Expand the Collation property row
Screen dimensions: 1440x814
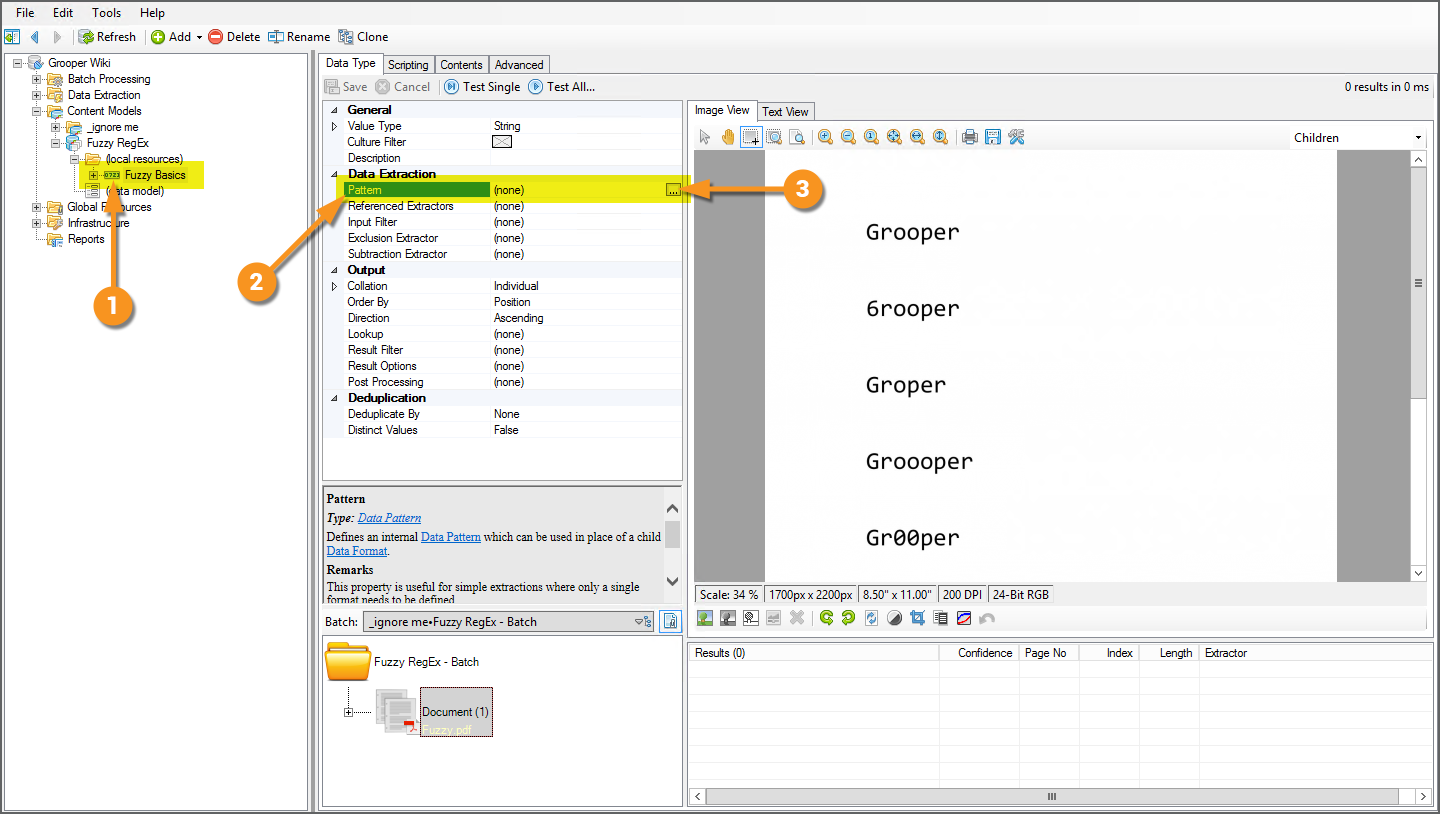(x=334, y=286)
